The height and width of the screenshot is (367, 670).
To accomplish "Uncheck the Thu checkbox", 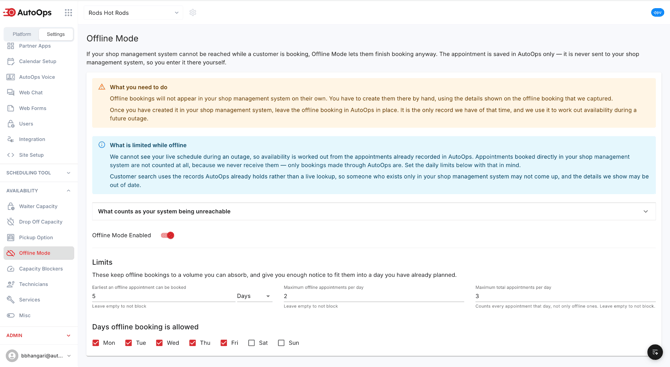I will pos(193,343).
